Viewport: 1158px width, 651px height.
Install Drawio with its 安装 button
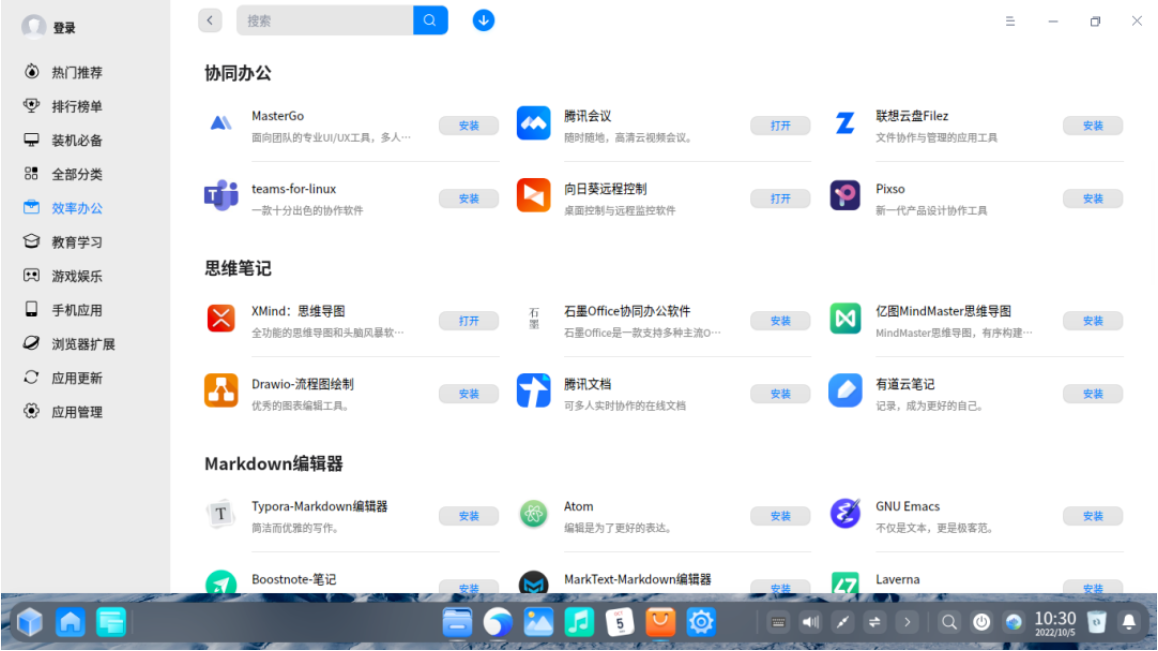468,394
